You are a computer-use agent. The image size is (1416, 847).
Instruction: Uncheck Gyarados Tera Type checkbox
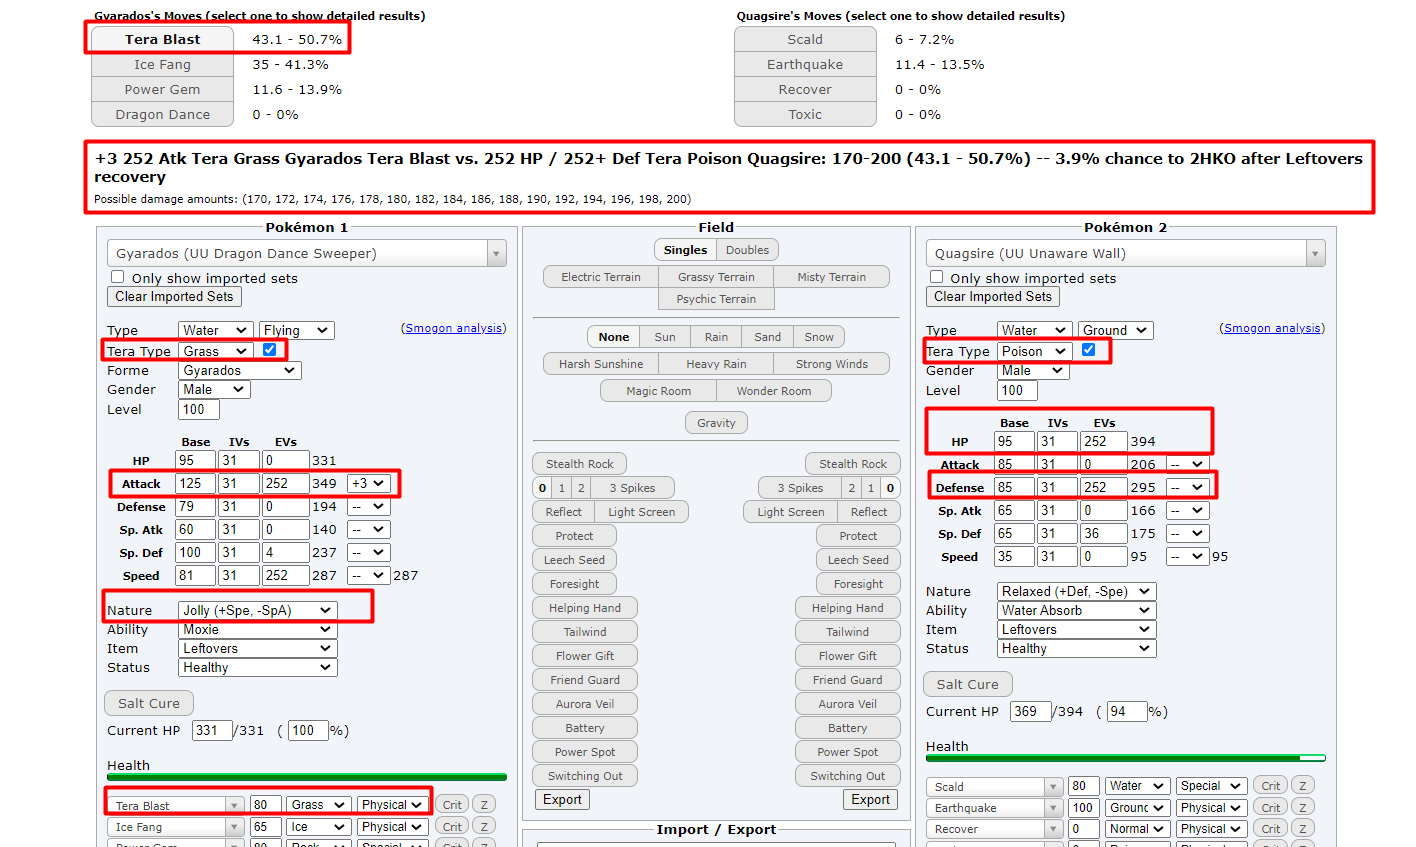[269, 350]
